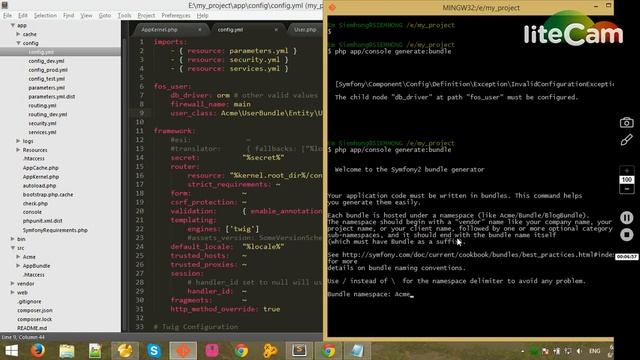
Task: Open the first Chrome icon in the taskbar
Action: tap(241, 351)
